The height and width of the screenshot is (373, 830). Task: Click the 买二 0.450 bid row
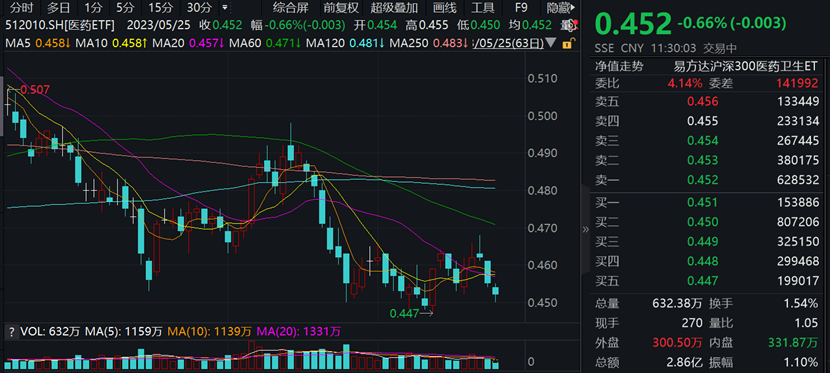click(707, 222)
